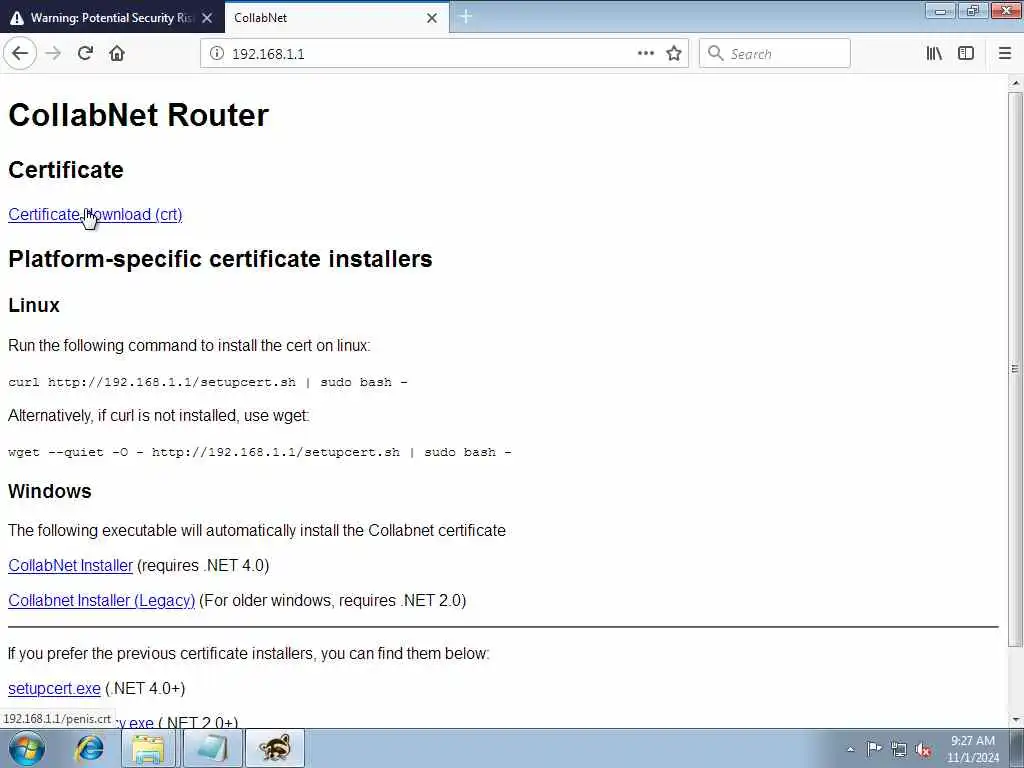Screen dimensions: 1024x768
Task: Focus the Search box
Action: 775,53
